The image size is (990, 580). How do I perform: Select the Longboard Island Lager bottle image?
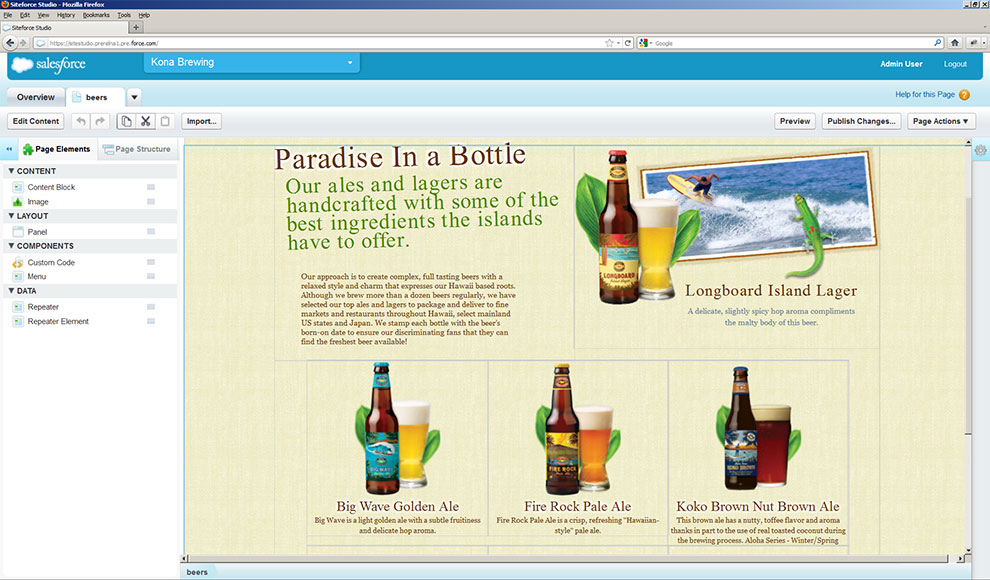pyautogui.click(x=619, y=227)
